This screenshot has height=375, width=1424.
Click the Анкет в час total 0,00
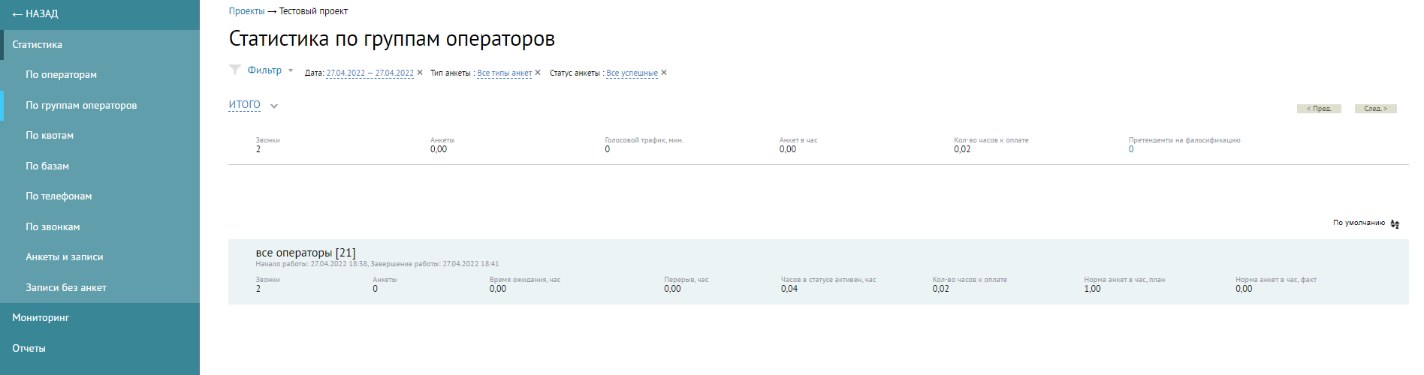[x=787, y=149]
